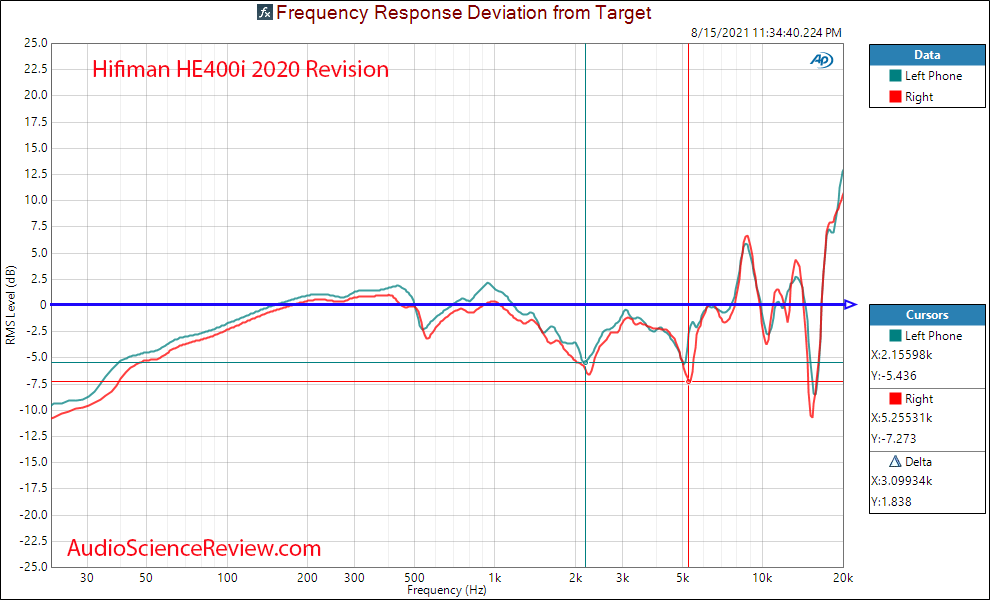
Task: Click Delta X value 3.09934k
Action: coord(902,481)
